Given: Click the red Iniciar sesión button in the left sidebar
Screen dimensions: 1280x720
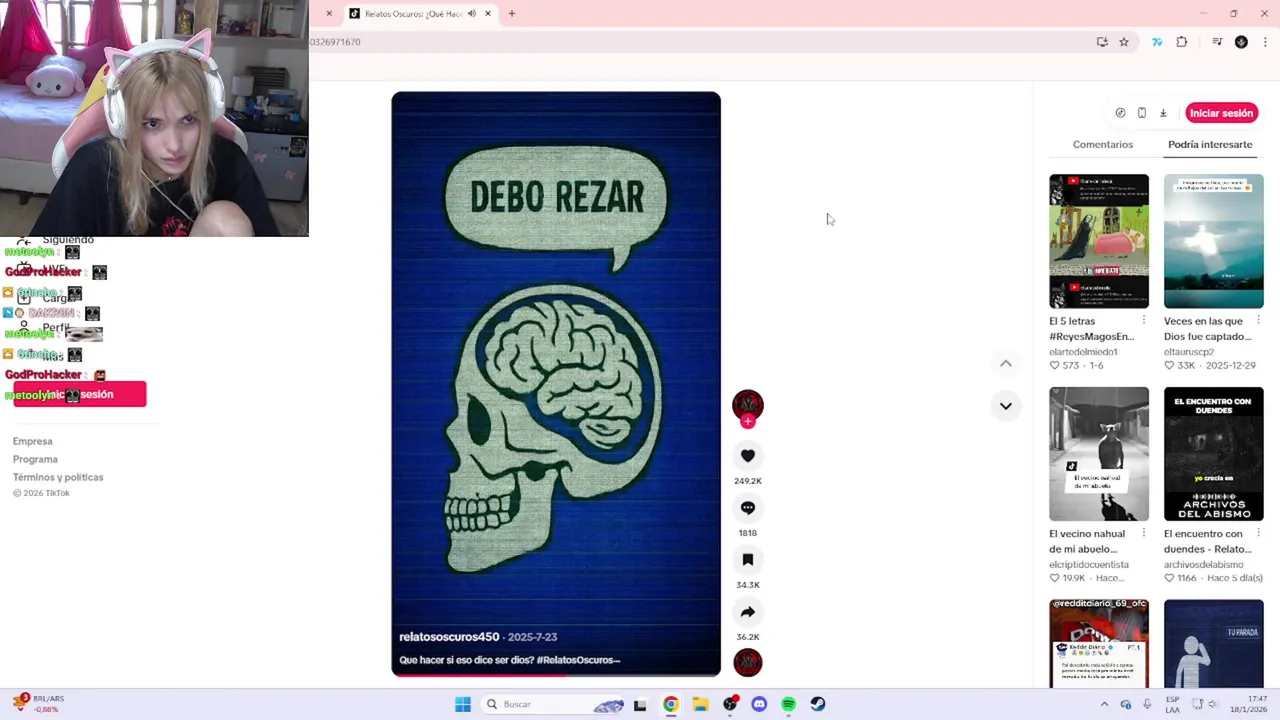Looking at the screenshot, I should click(80, 394).
